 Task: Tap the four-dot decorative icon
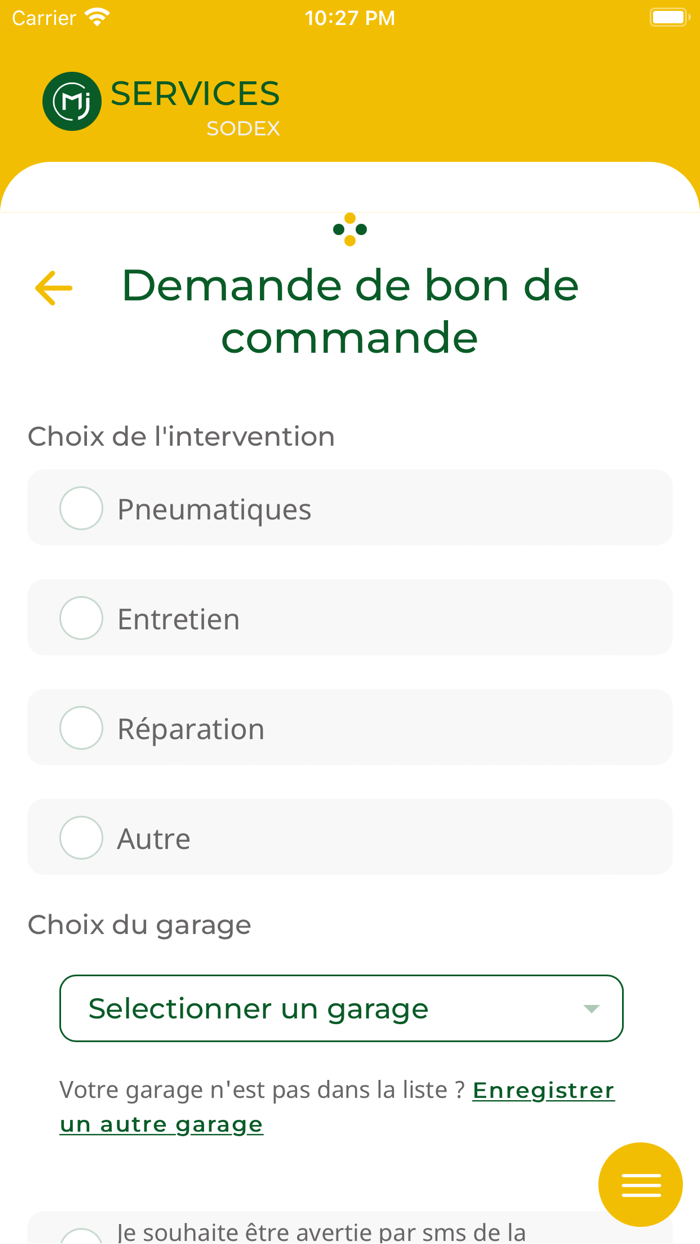coord(350,230)
